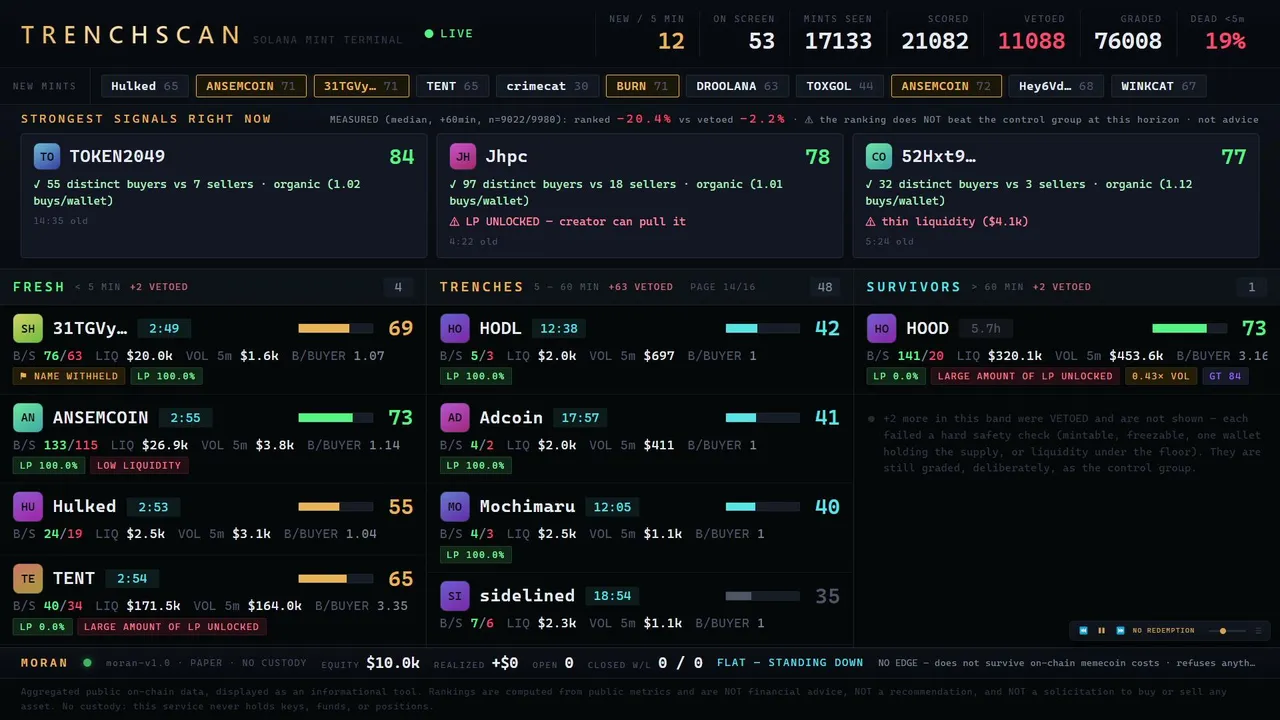Screen dimensions: 1280x720
Task: Click the HO avatar for HODL row
Action: coord(455,328)
